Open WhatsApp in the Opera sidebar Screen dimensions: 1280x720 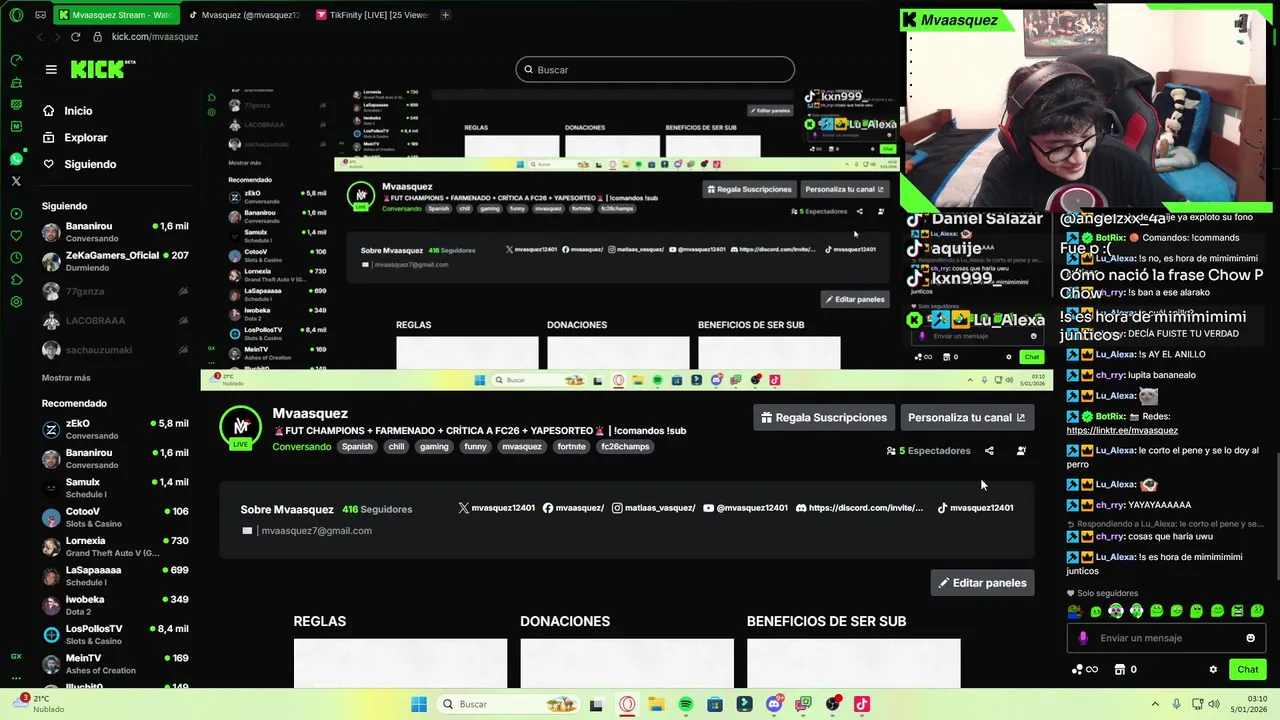(x=16, y=159)
